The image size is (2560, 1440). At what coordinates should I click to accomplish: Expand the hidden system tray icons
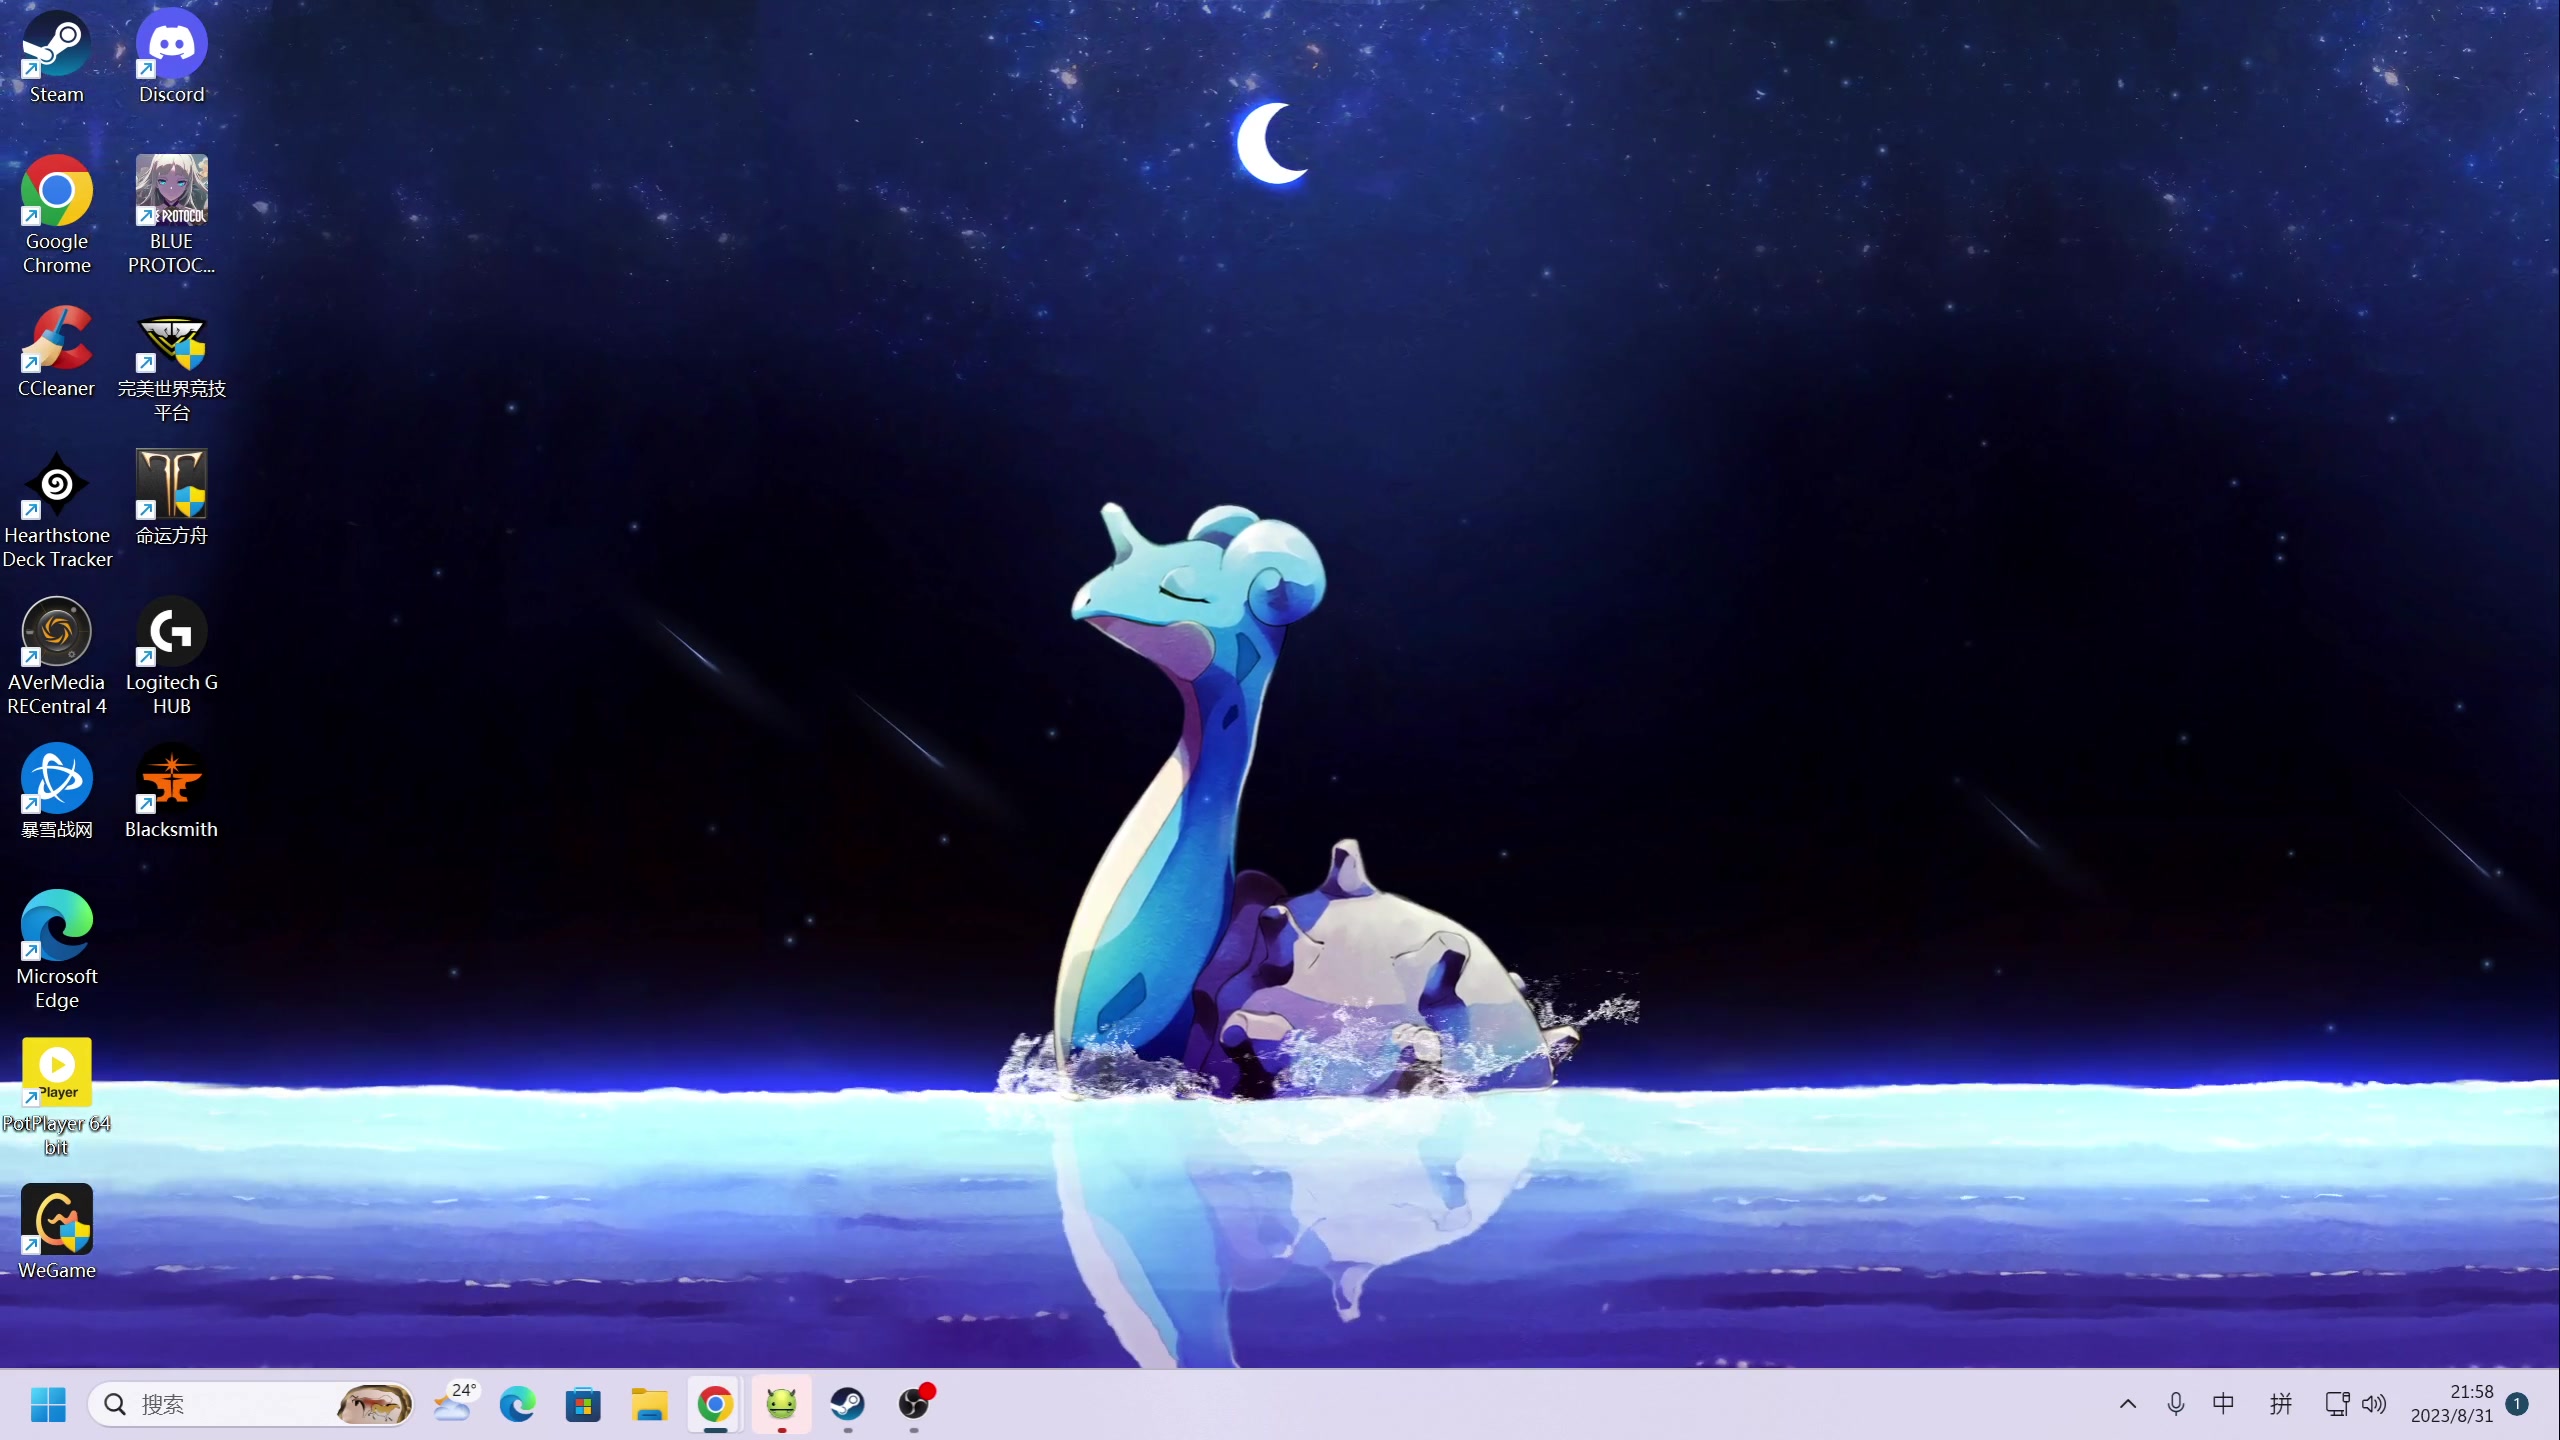(x=2128, y=1404)
